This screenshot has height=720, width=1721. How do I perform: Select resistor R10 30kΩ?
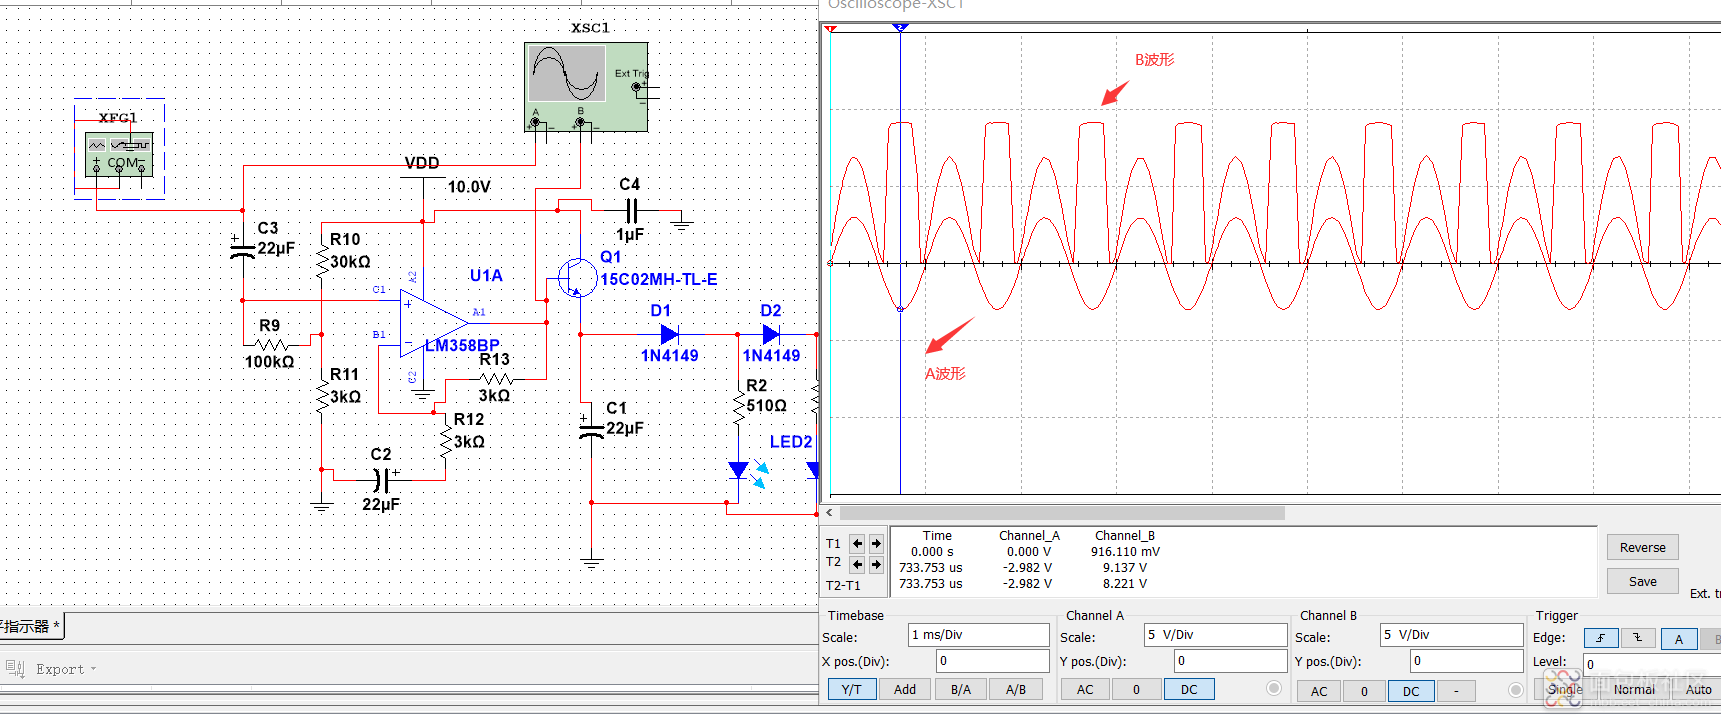tap(321, 262)
